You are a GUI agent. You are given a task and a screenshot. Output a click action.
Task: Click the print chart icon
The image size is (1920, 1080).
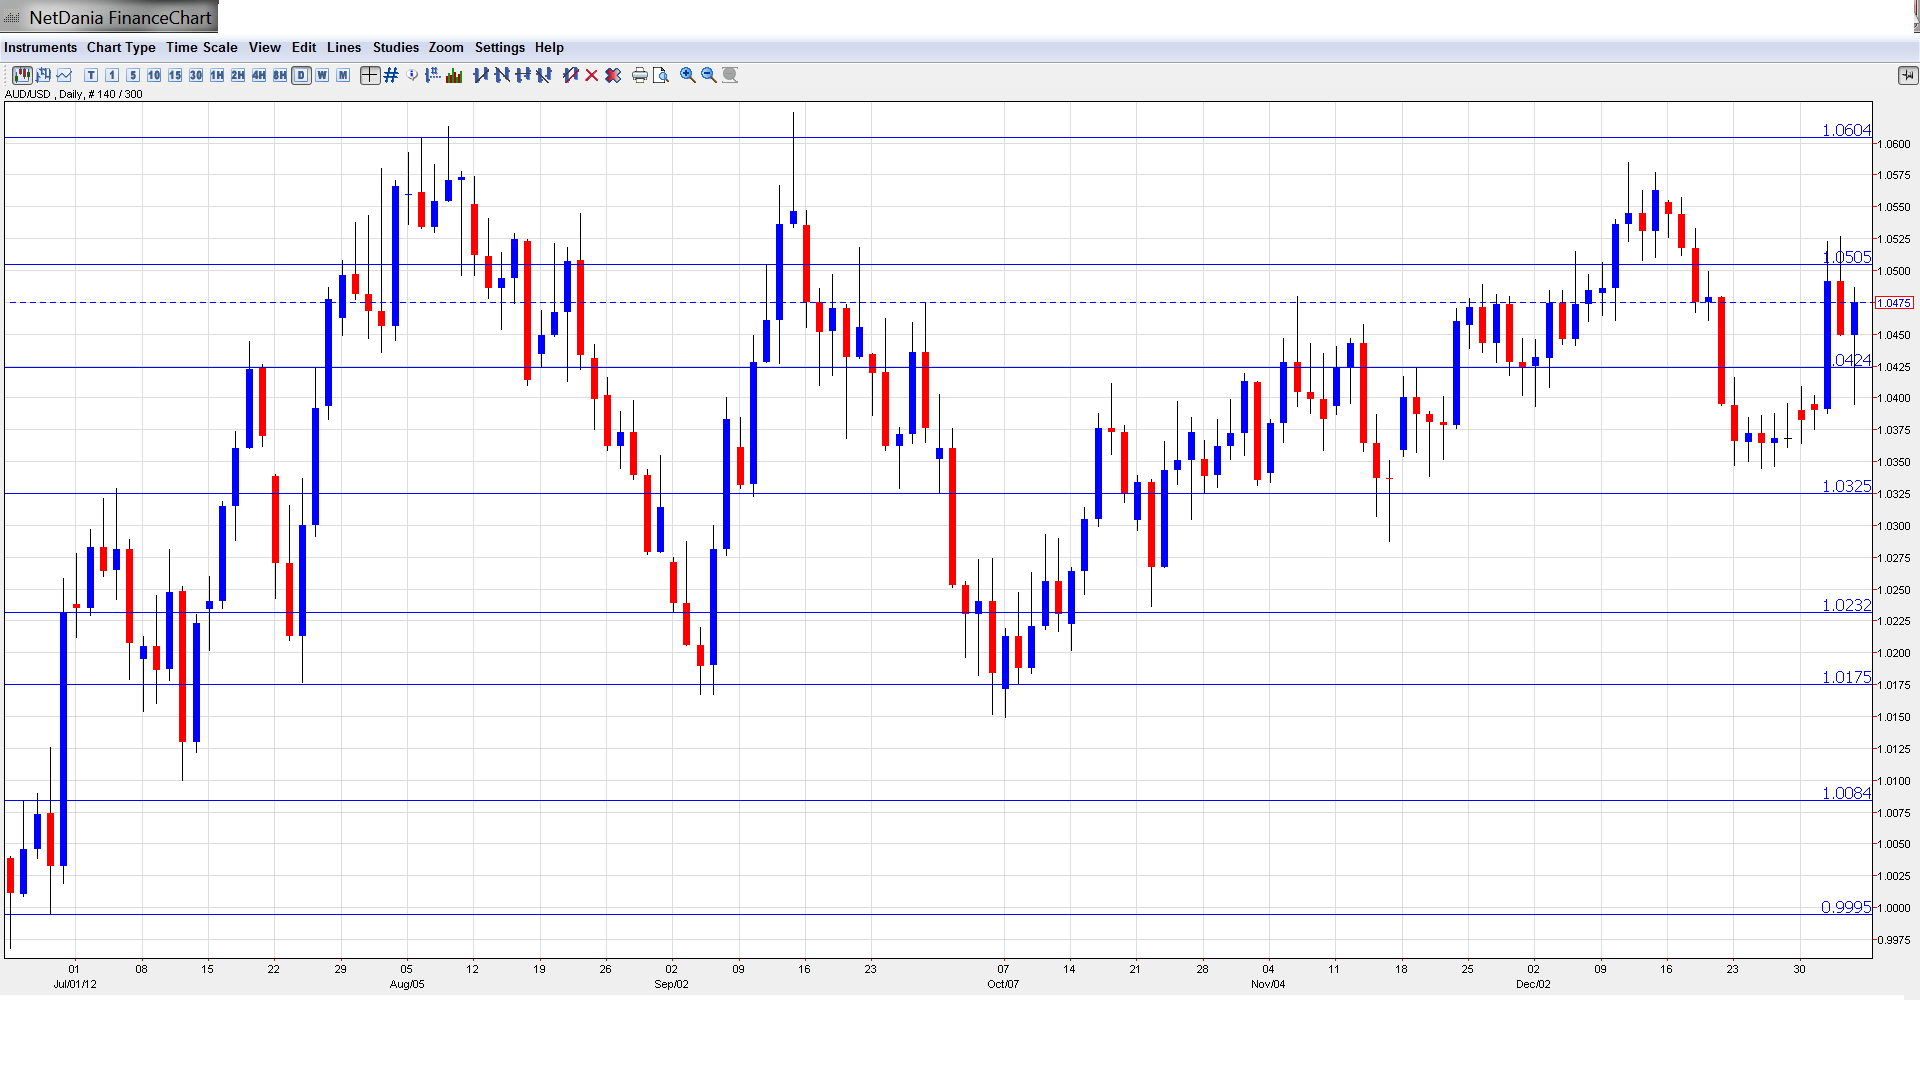(x=639, y=75)
